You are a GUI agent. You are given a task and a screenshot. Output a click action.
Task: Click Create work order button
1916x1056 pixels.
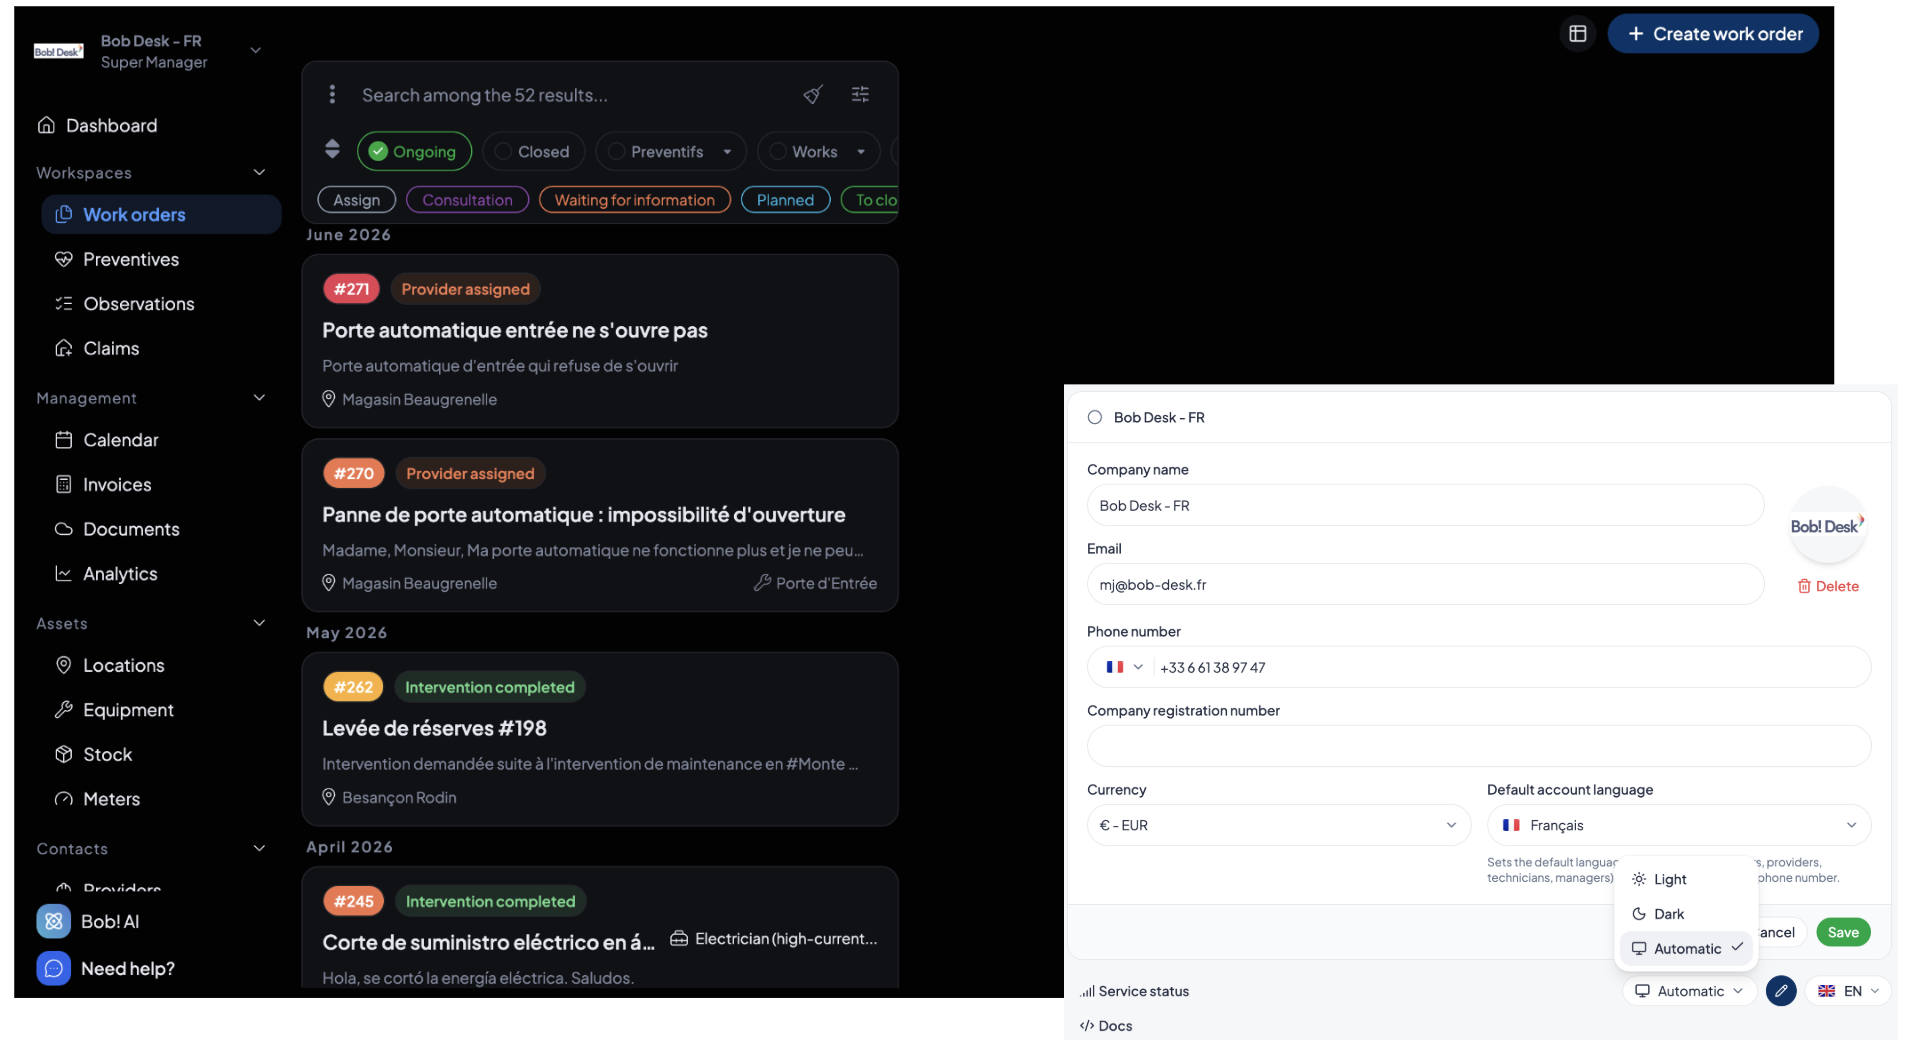tap(1713, 34)
